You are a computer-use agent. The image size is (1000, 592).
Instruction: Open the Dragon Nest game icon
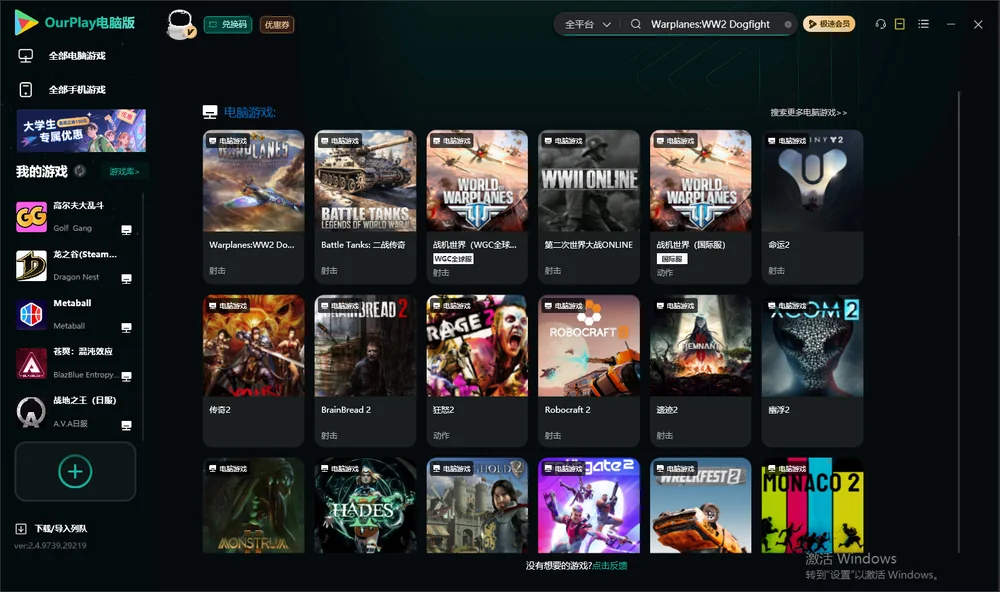(31, 266)
